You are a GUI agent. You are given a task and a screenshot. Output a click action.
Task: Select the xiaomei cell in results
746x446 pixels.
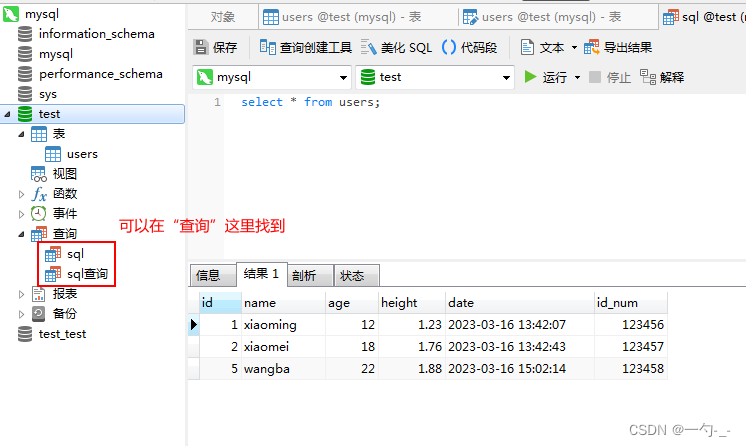coord(268,347)
